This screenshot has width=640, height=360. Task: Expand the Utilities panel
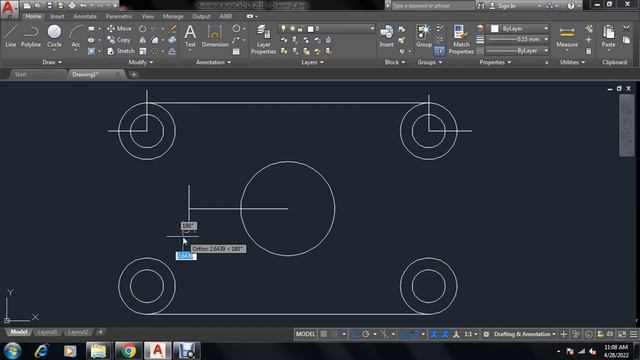pyautogui.click(x=572, y=62)
